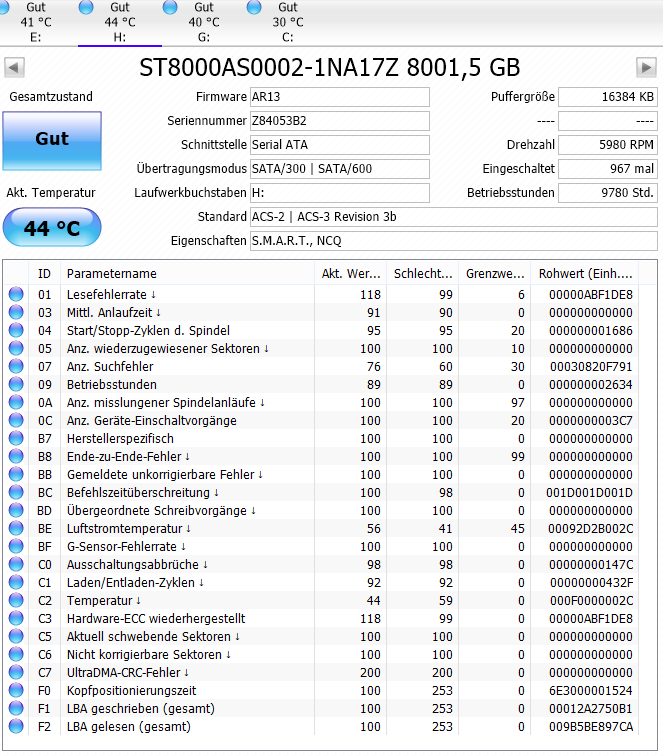The image size is (671, 756).
Task: Click the status orb for Laden/Entladen-Zyklen row
Action: [x=16, y=582]
